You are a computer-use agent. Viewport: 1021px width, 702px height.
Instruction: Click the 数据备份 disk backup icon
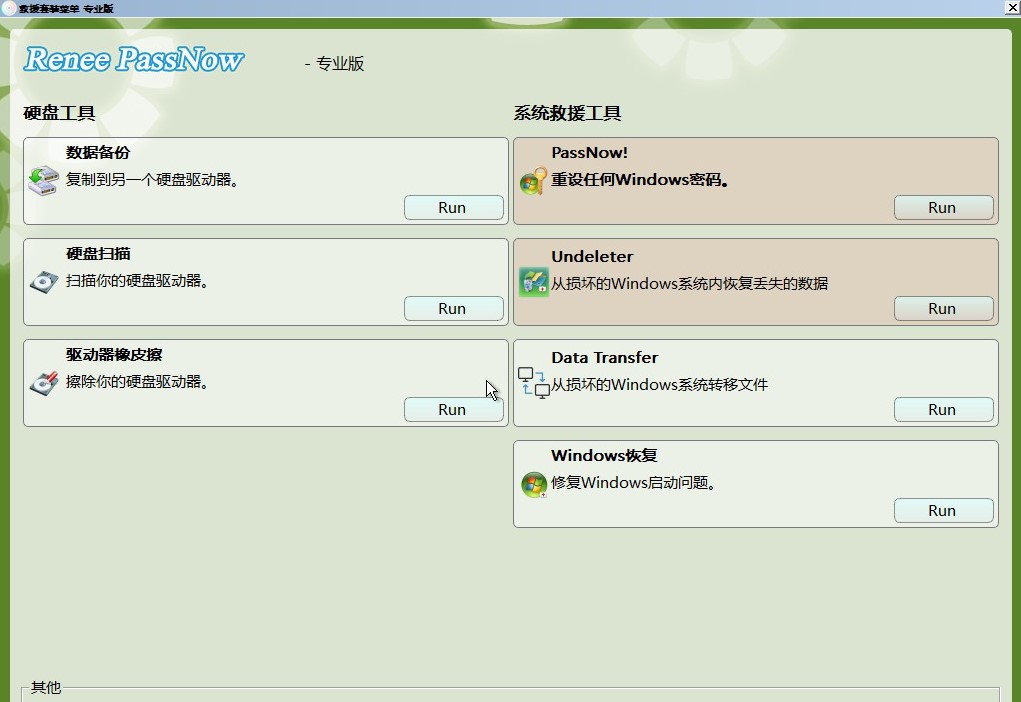tap(44, 180)
